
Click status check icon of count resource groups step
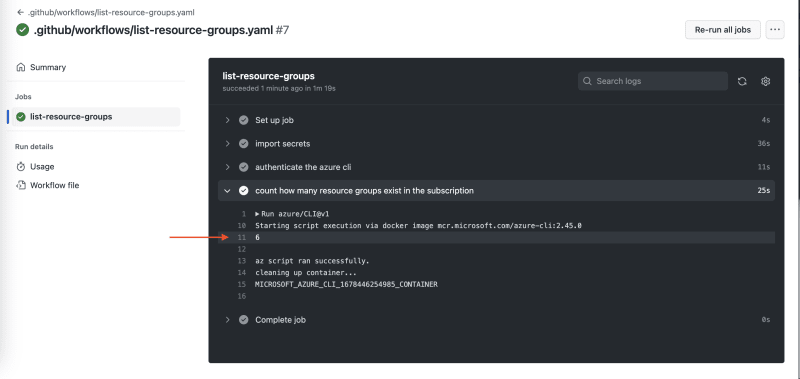244,191
